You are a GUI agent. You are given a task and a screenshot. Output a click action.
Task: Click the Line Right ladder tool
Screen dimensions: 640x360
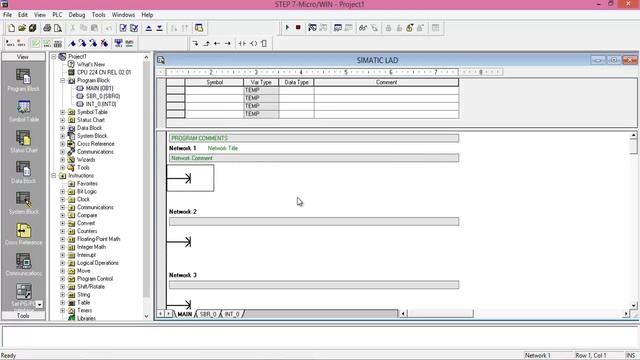pyautogui.click(x=228, y=43)
